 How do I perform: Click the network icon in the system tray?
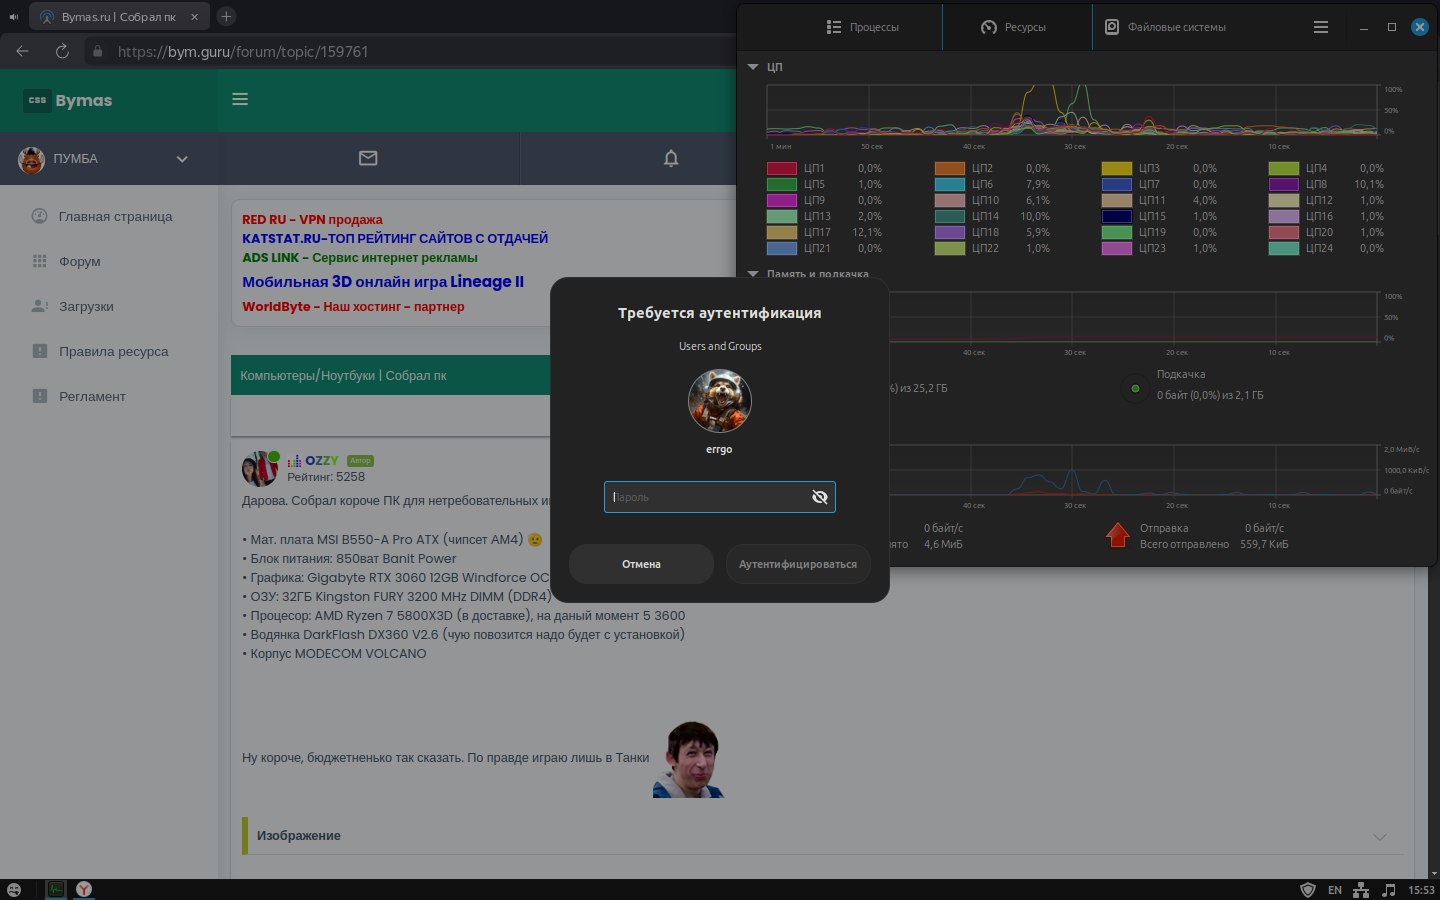click(1361, 889)
